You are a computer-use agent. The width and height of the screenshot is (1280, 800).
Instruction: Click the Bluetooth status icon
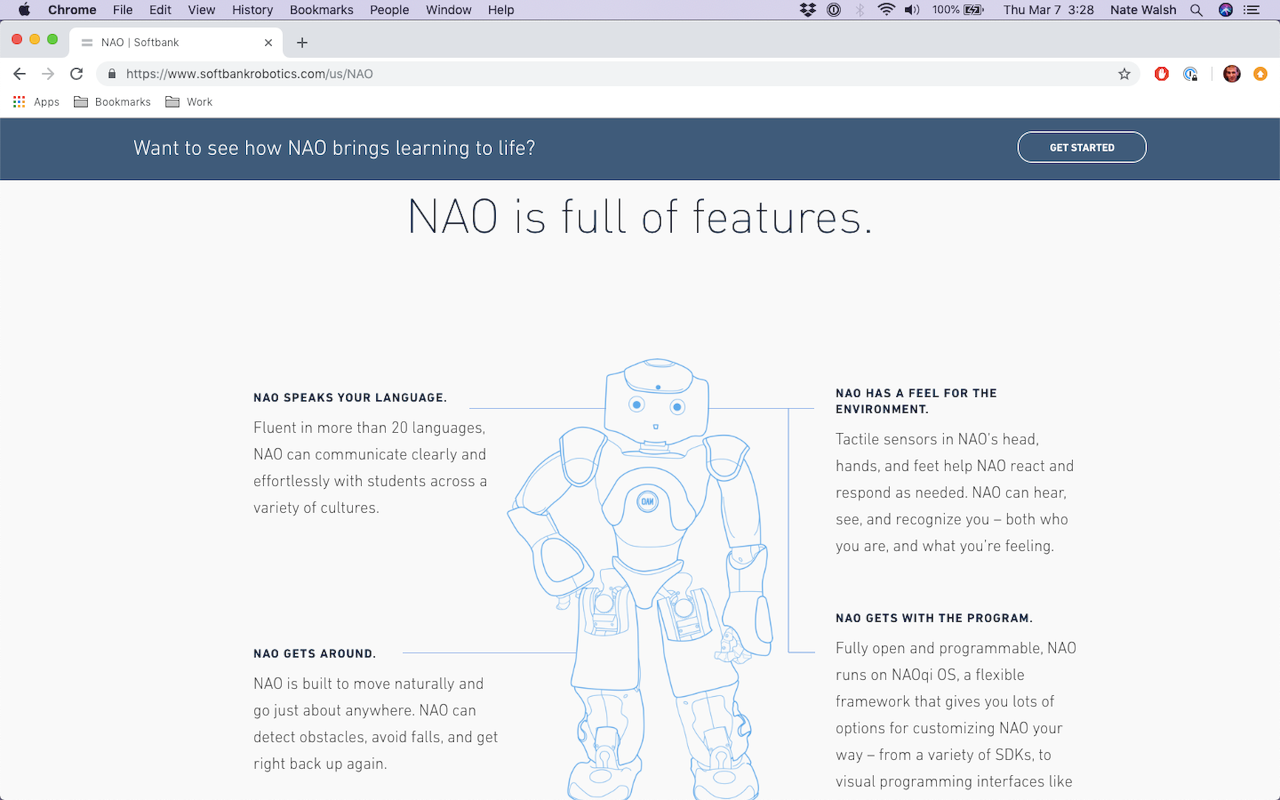[860, 10]
